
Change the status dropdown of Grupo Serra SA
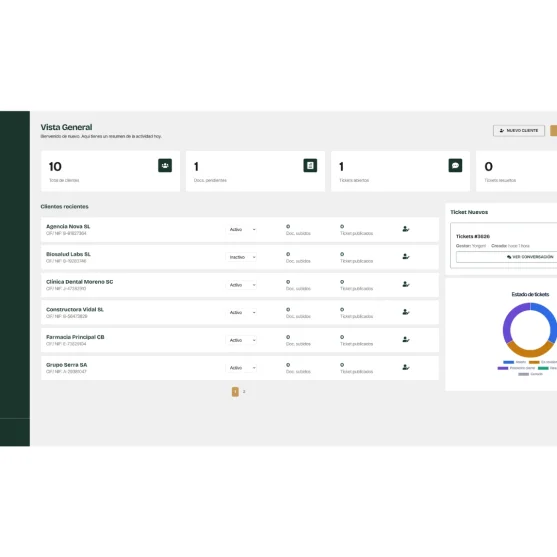click(241, 368)
